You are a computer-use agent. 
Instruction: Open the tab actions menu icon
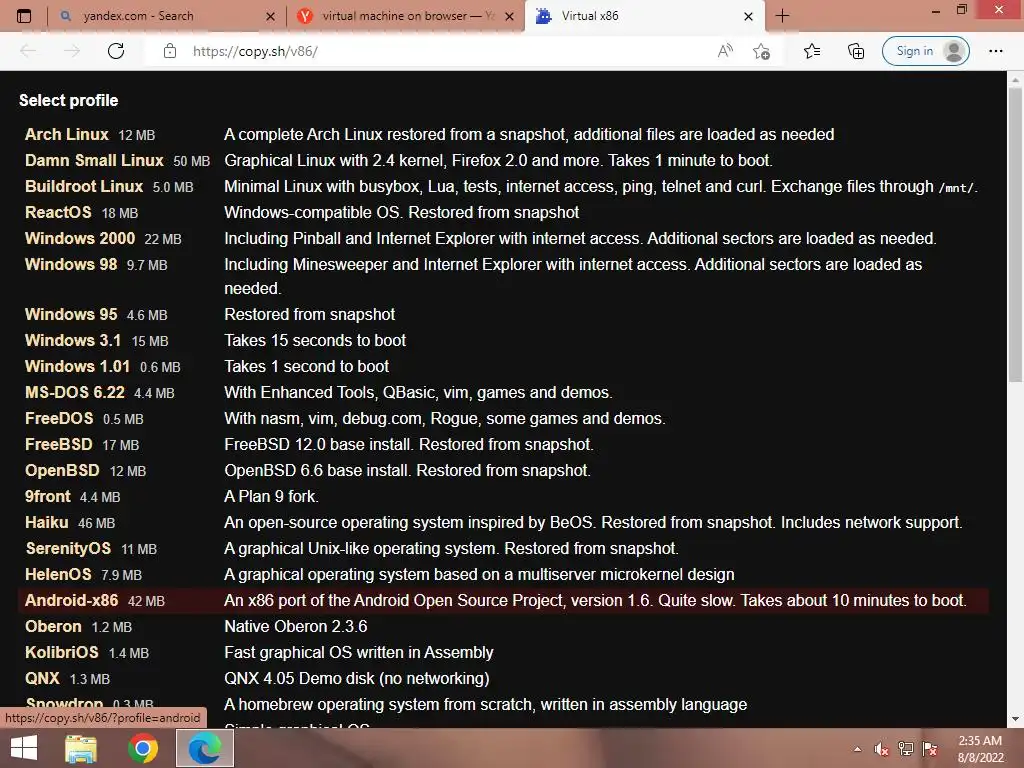coord(24,16)
